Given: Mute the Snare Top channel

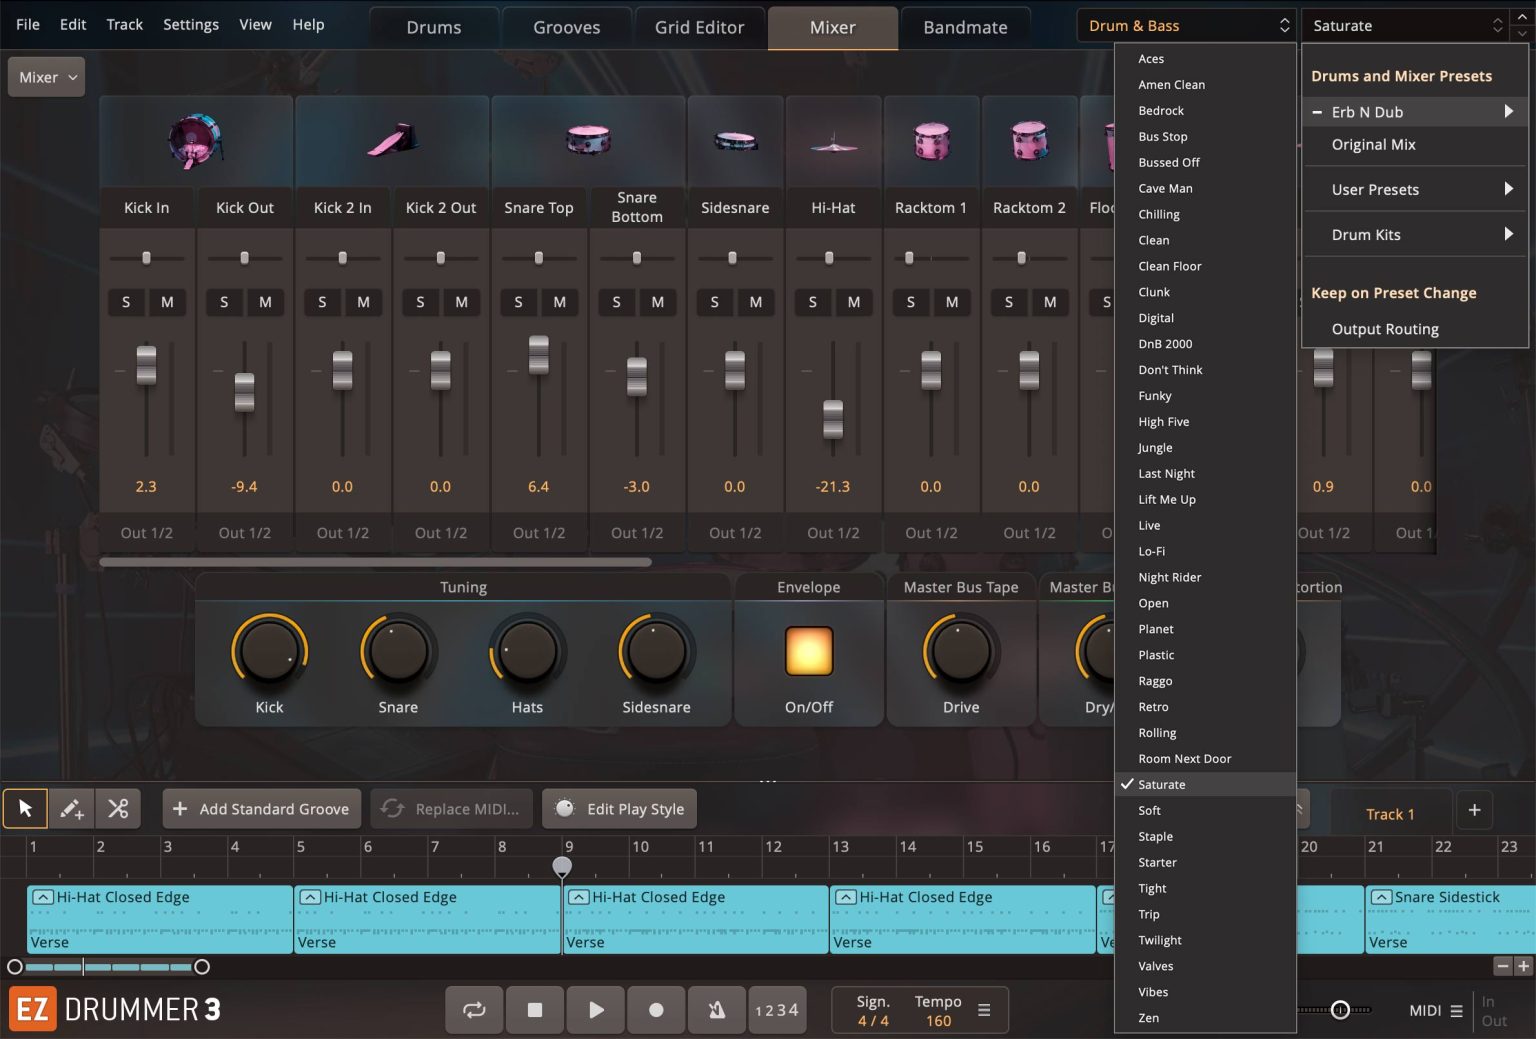Looking at the screenshot, I should [559, 302].
